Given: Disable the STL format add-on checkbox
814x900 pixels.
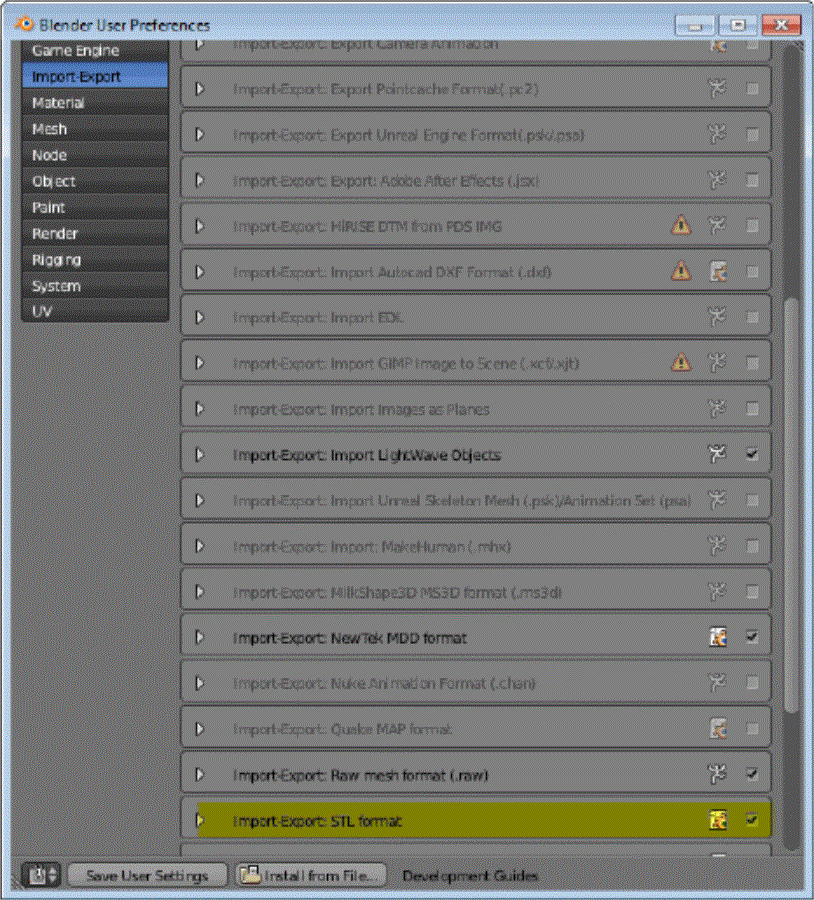Looking at the screenshot, I should click(x=752, y=821).
